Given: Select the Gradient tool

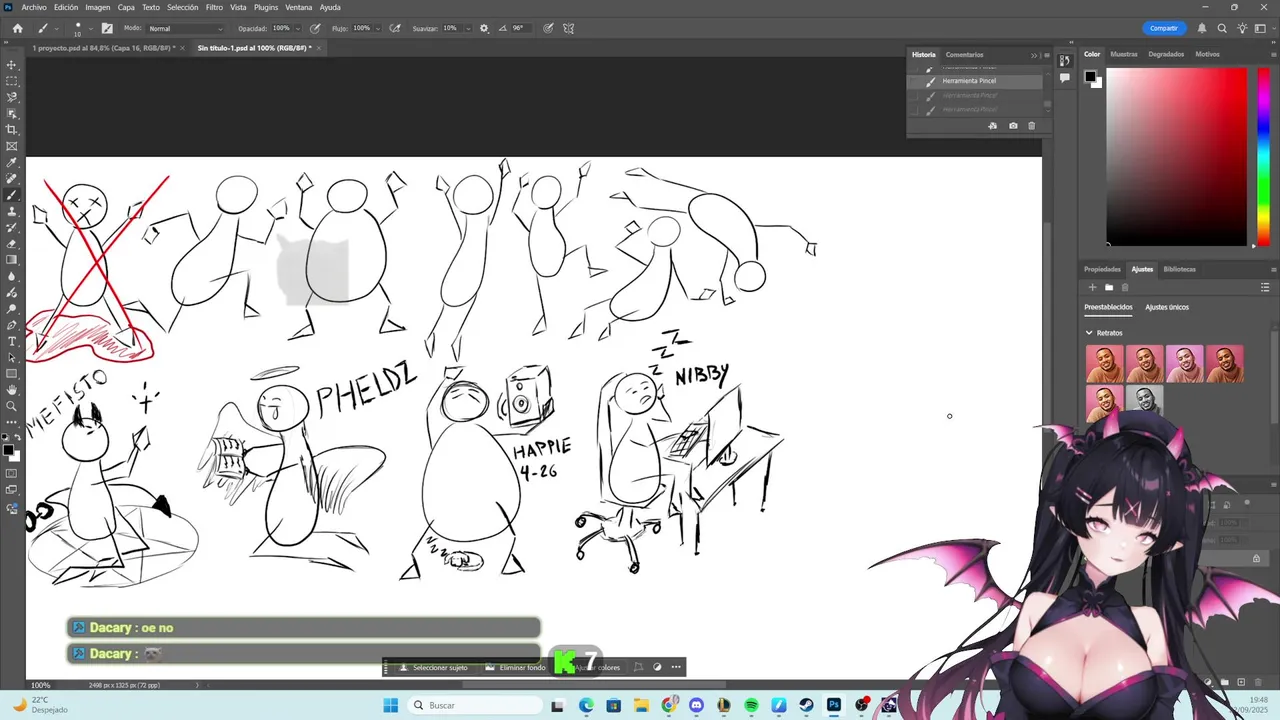Looking at the screenshot, I should (x=12, y=260).
